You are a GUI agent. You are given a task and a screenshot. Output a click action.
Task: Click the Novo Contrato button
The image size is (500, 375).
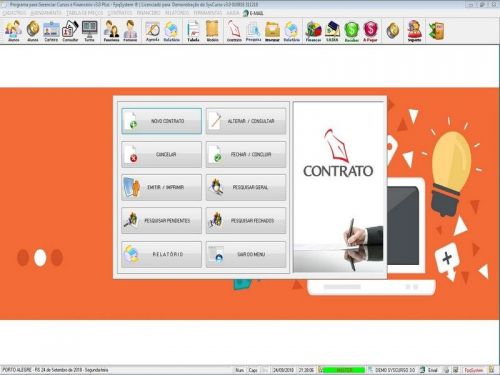click(x=162, y=121)
